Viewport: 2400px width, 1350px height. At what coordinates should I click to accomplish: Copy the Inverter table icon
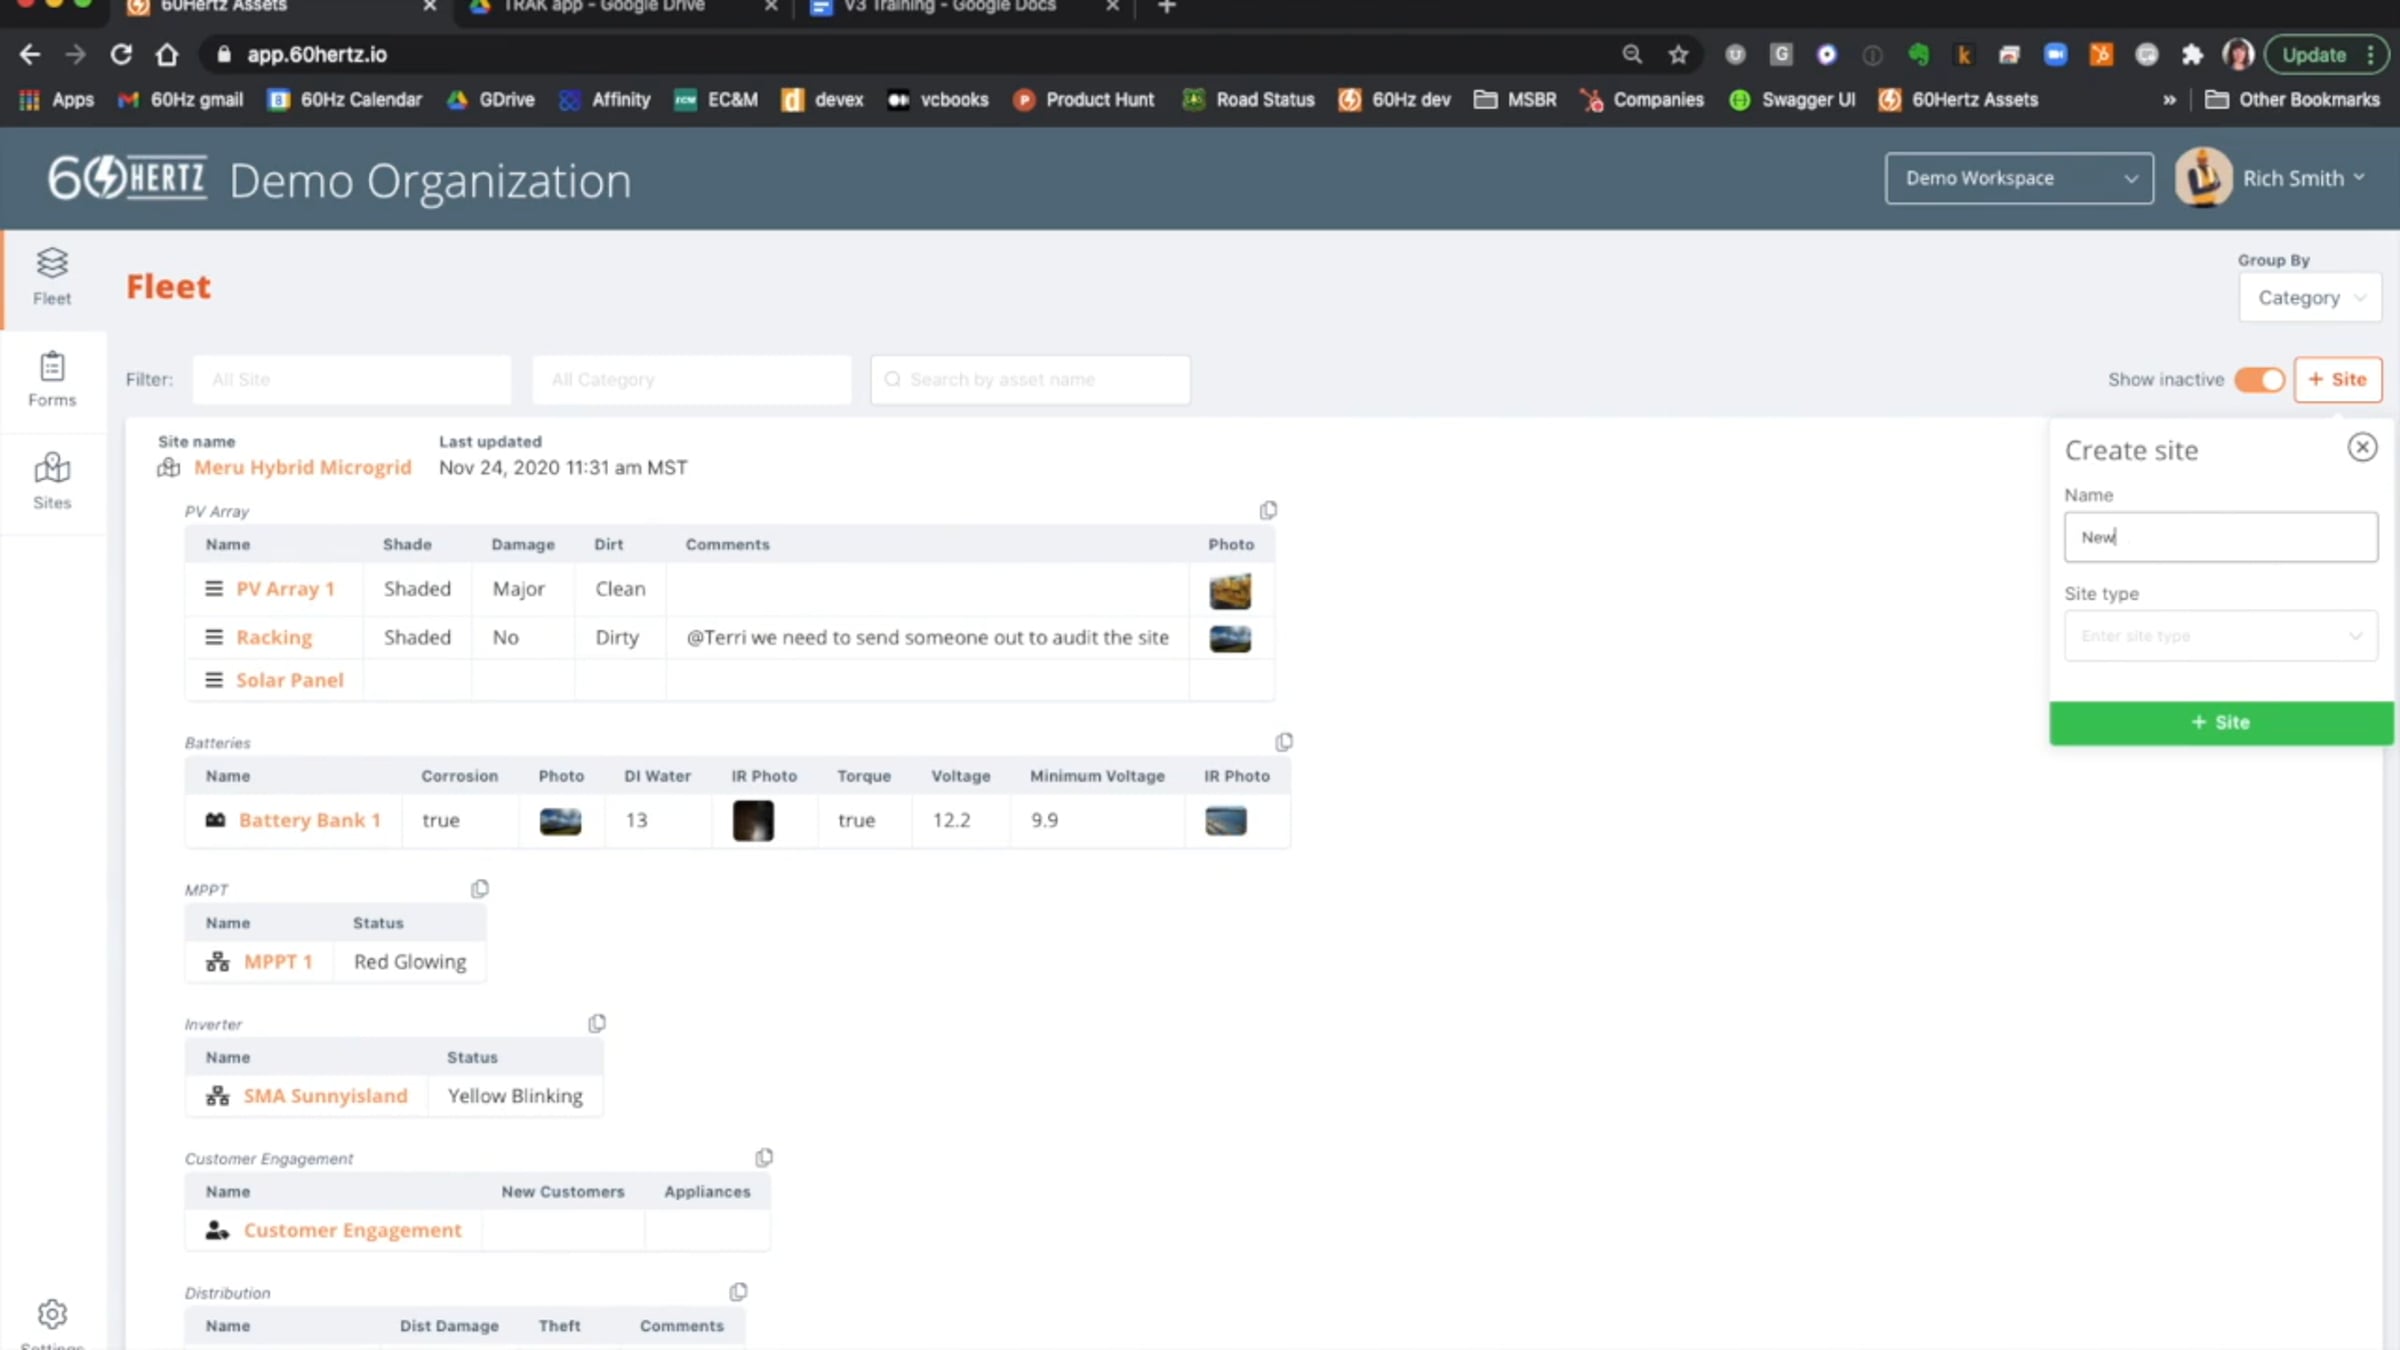pyautogui.click(x=597, y=1023)
